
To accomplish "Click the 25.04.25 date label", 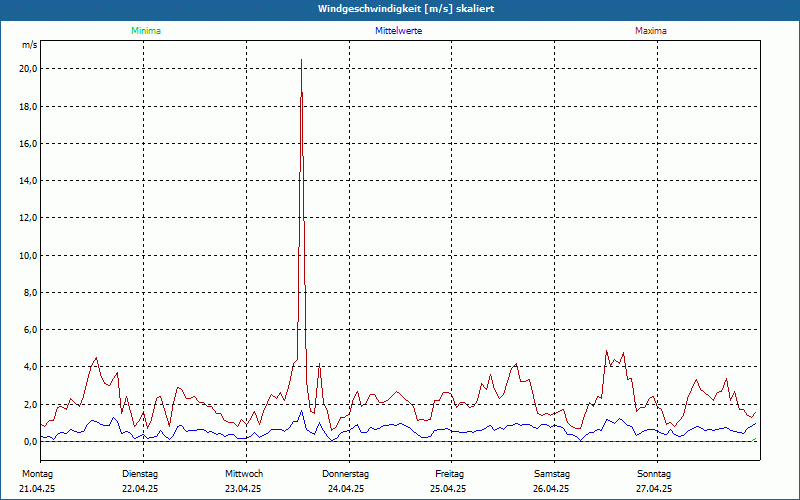I will pyautogui.click(x=448, y=489).
